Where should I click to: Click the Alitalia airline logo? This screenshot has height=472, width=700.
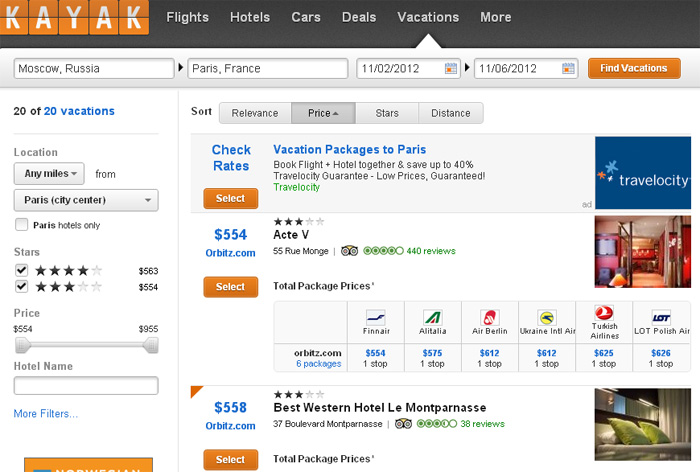pyautogui.click(x=433, y=317)
